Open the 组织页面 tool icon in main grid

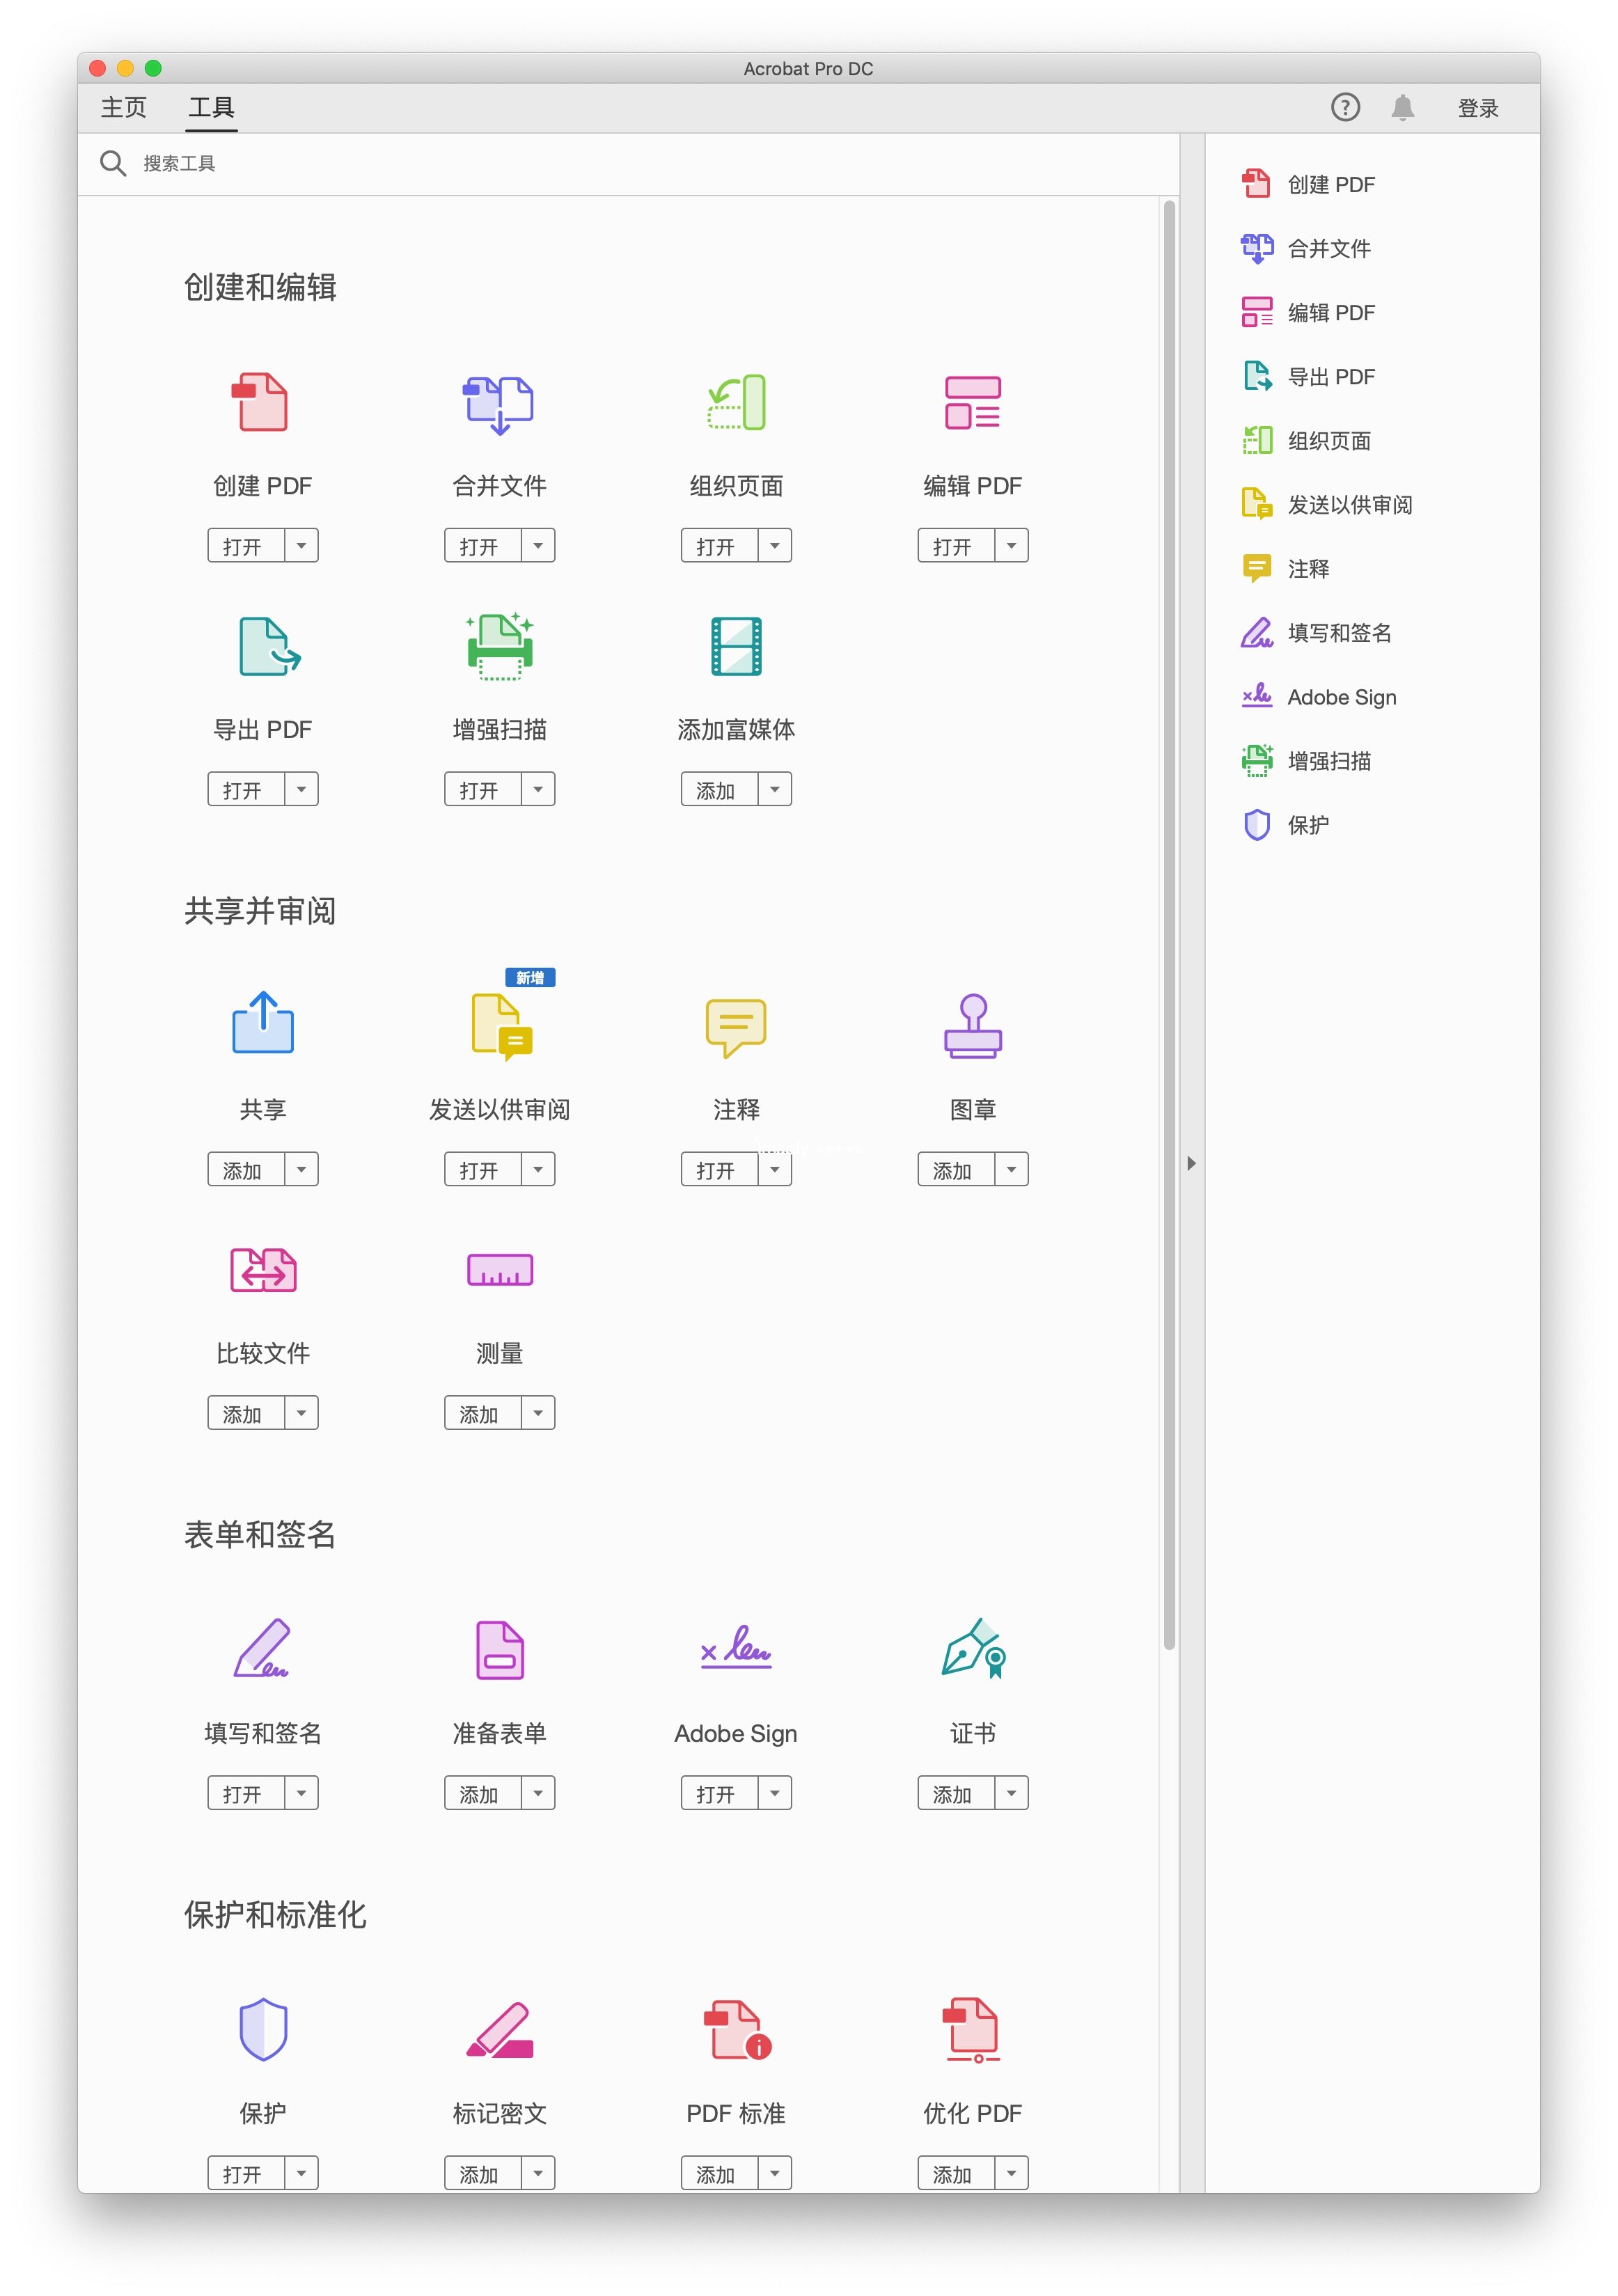(736, 402)
